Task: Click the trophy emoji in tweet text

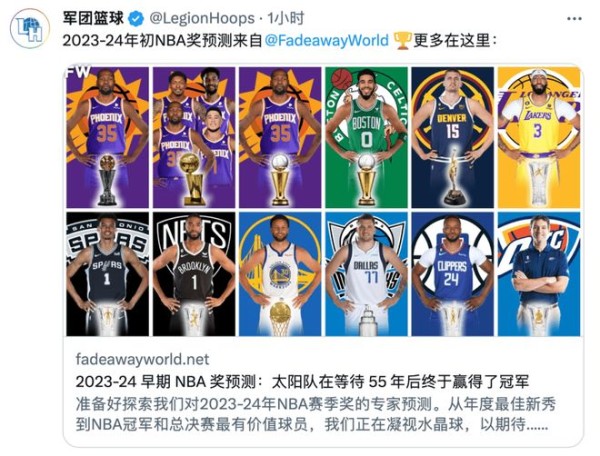Action: (x=401, y=41)
